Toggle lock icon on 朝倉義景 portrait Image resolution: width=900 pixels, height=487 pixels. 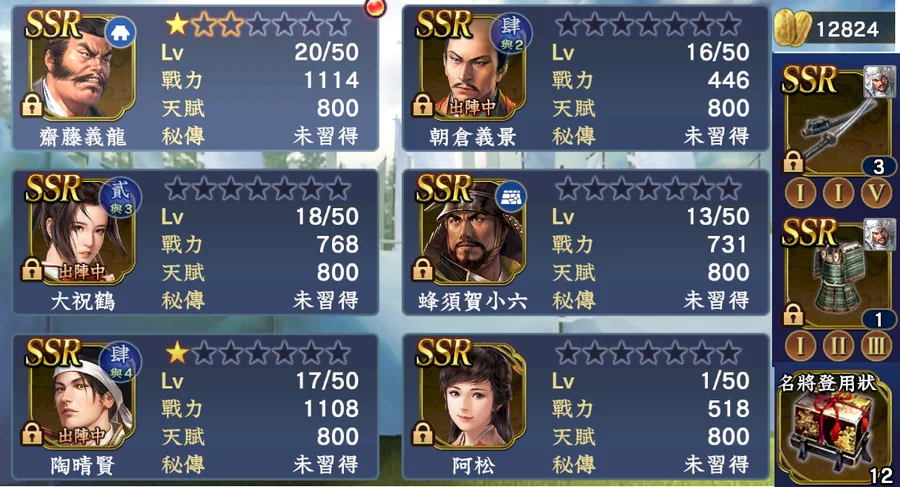[422, 105]
